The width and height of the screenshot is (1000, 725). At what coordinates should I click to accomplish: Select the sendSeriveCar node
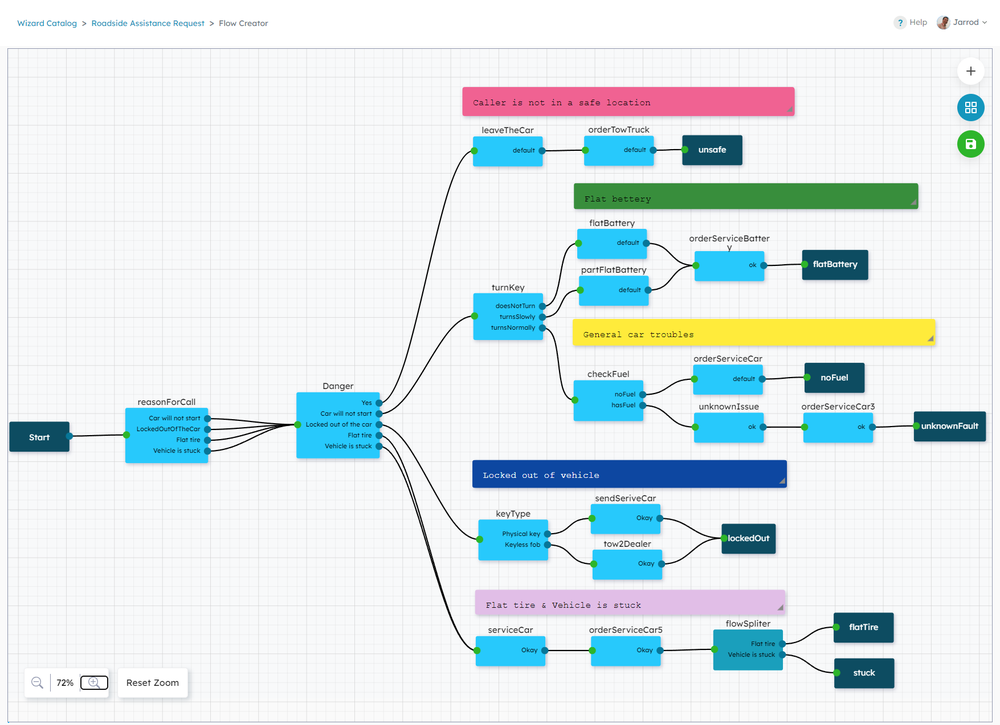click(625, 518)
